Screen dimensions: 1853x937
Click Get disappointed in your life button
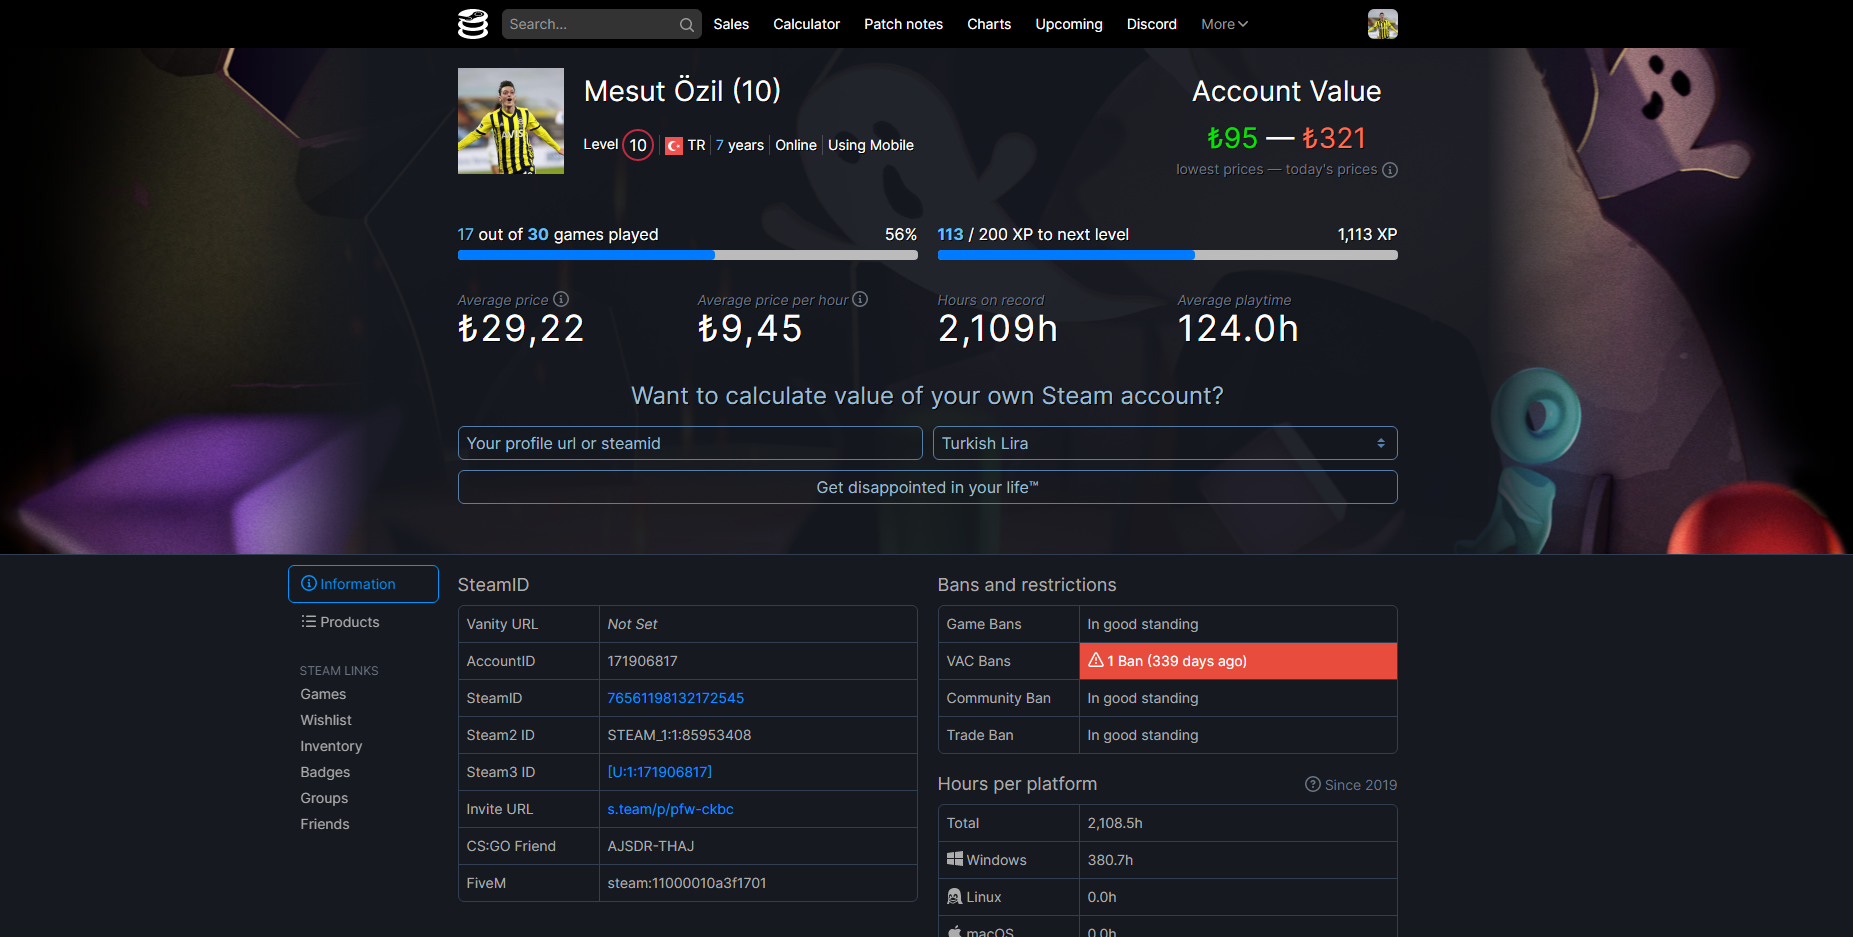pos(928,487)
